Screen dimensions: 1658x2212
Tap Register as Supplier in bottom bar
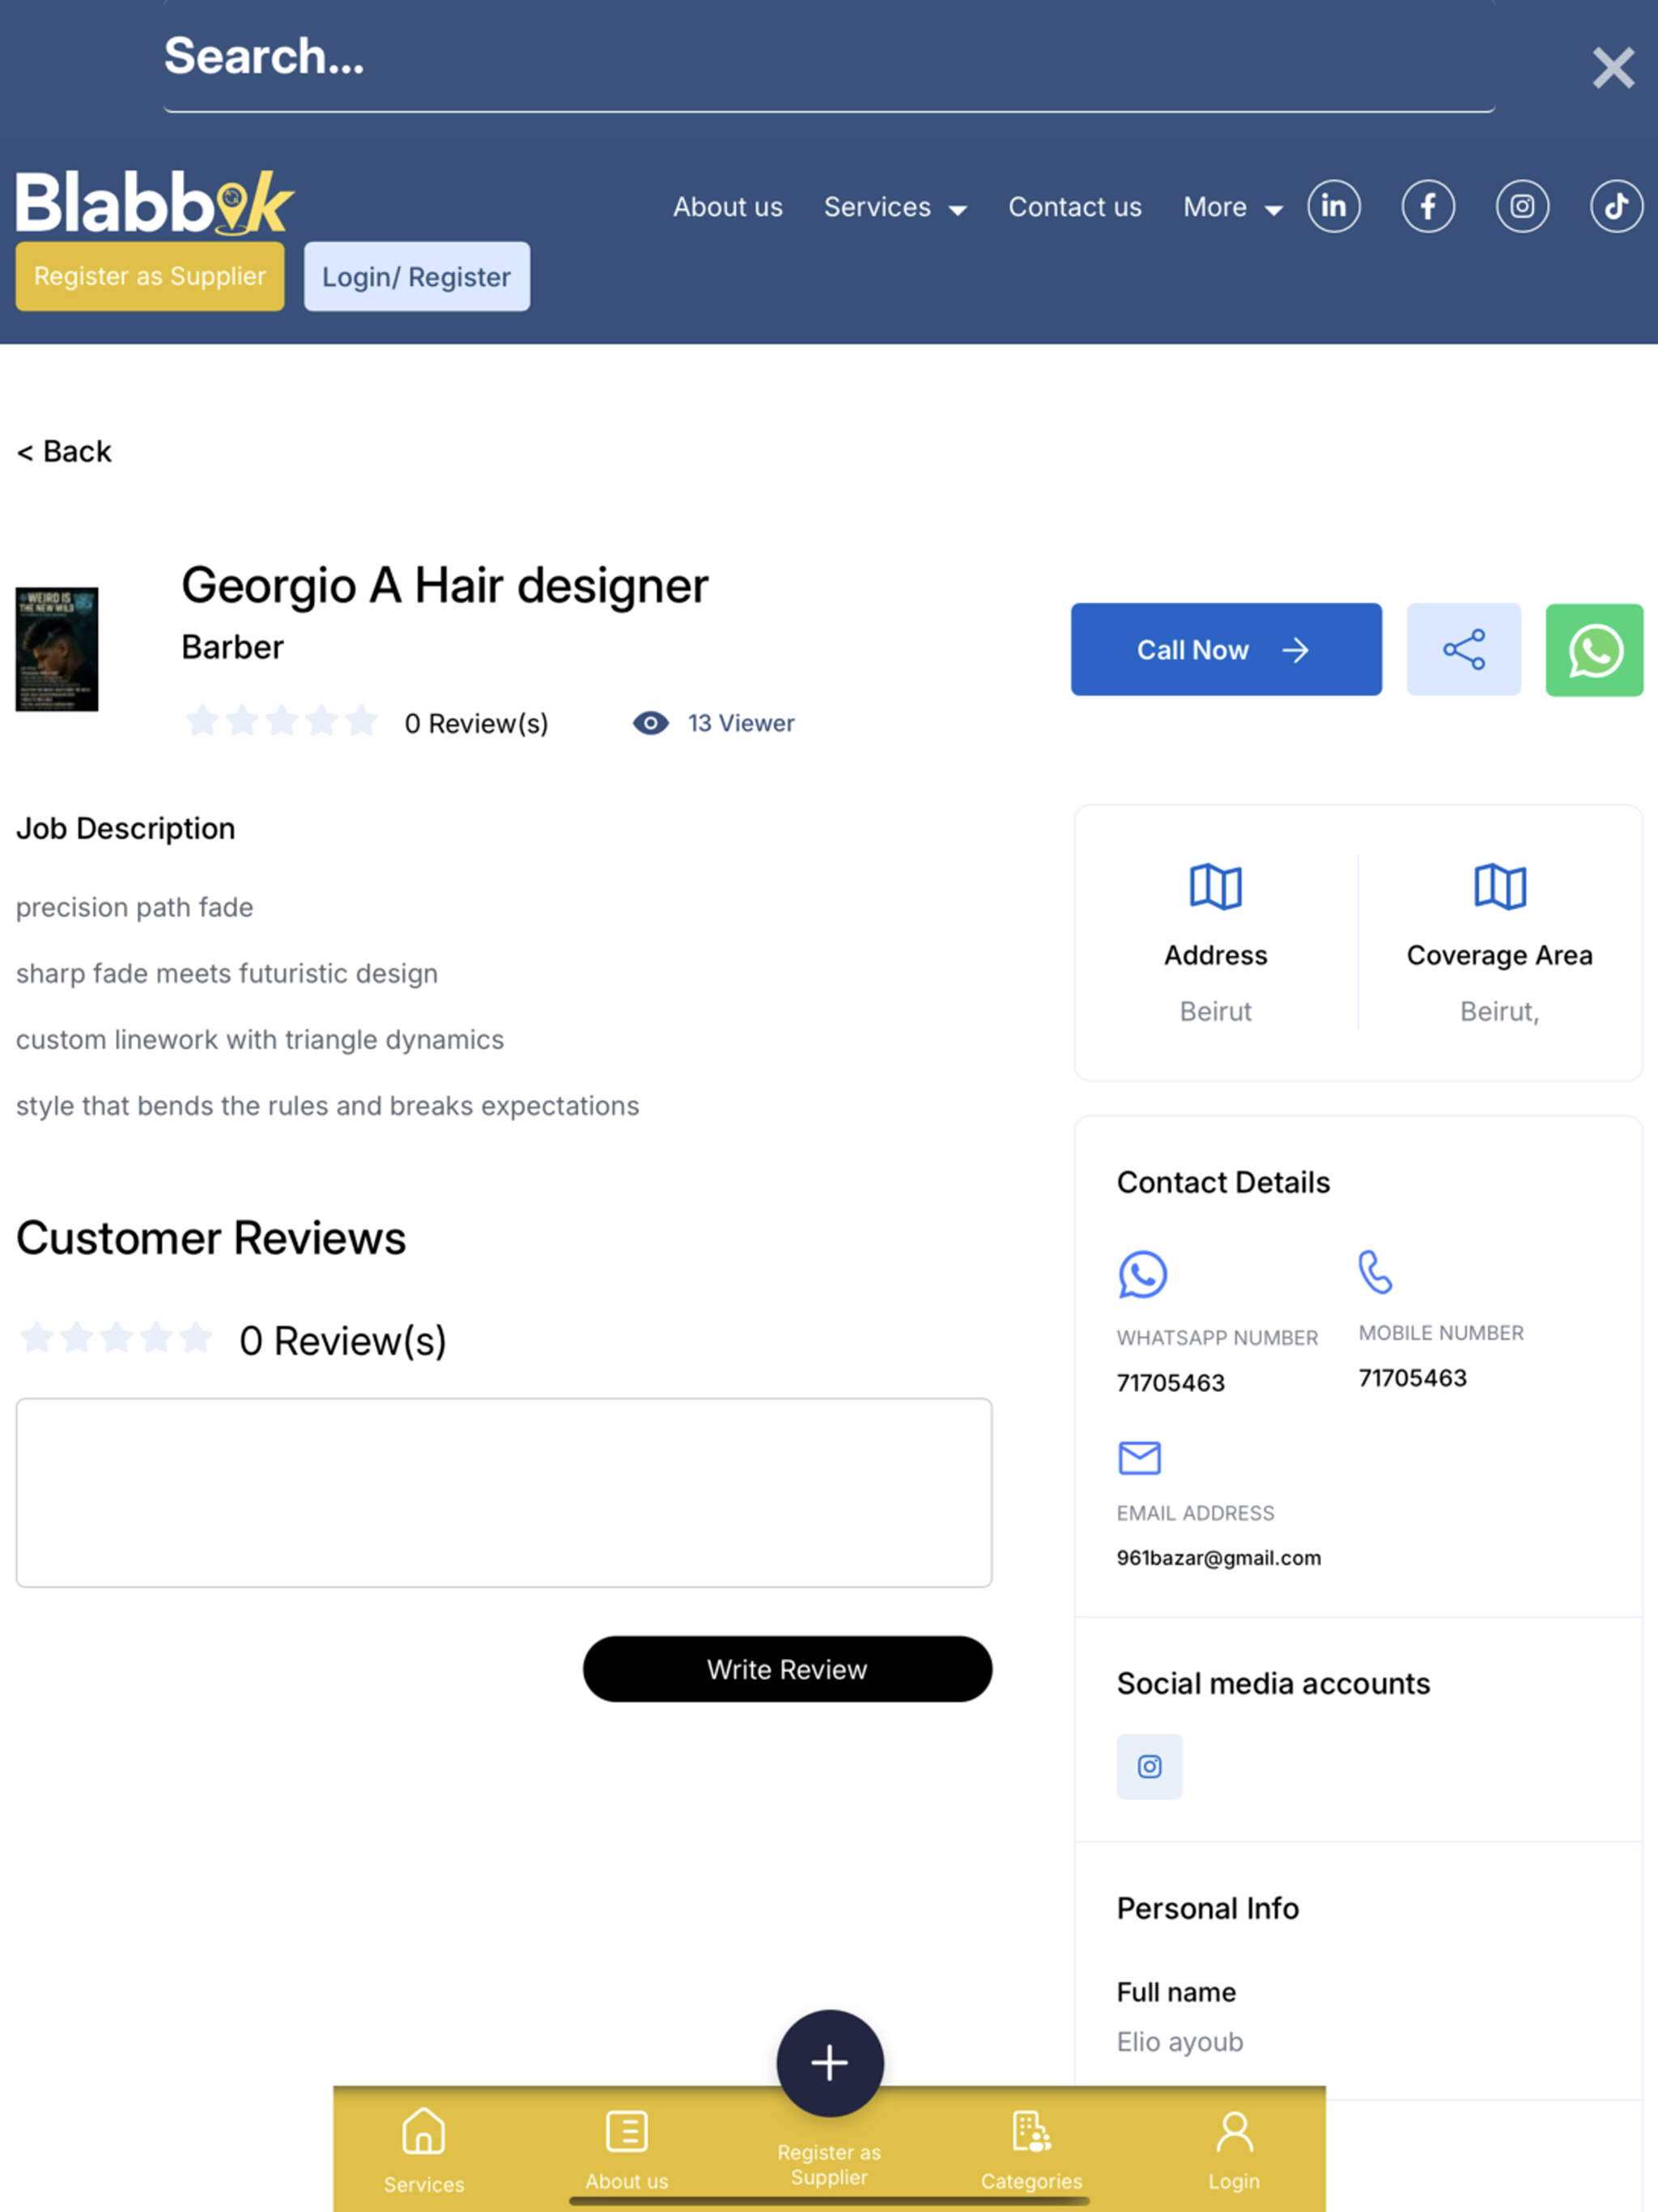829,2165
